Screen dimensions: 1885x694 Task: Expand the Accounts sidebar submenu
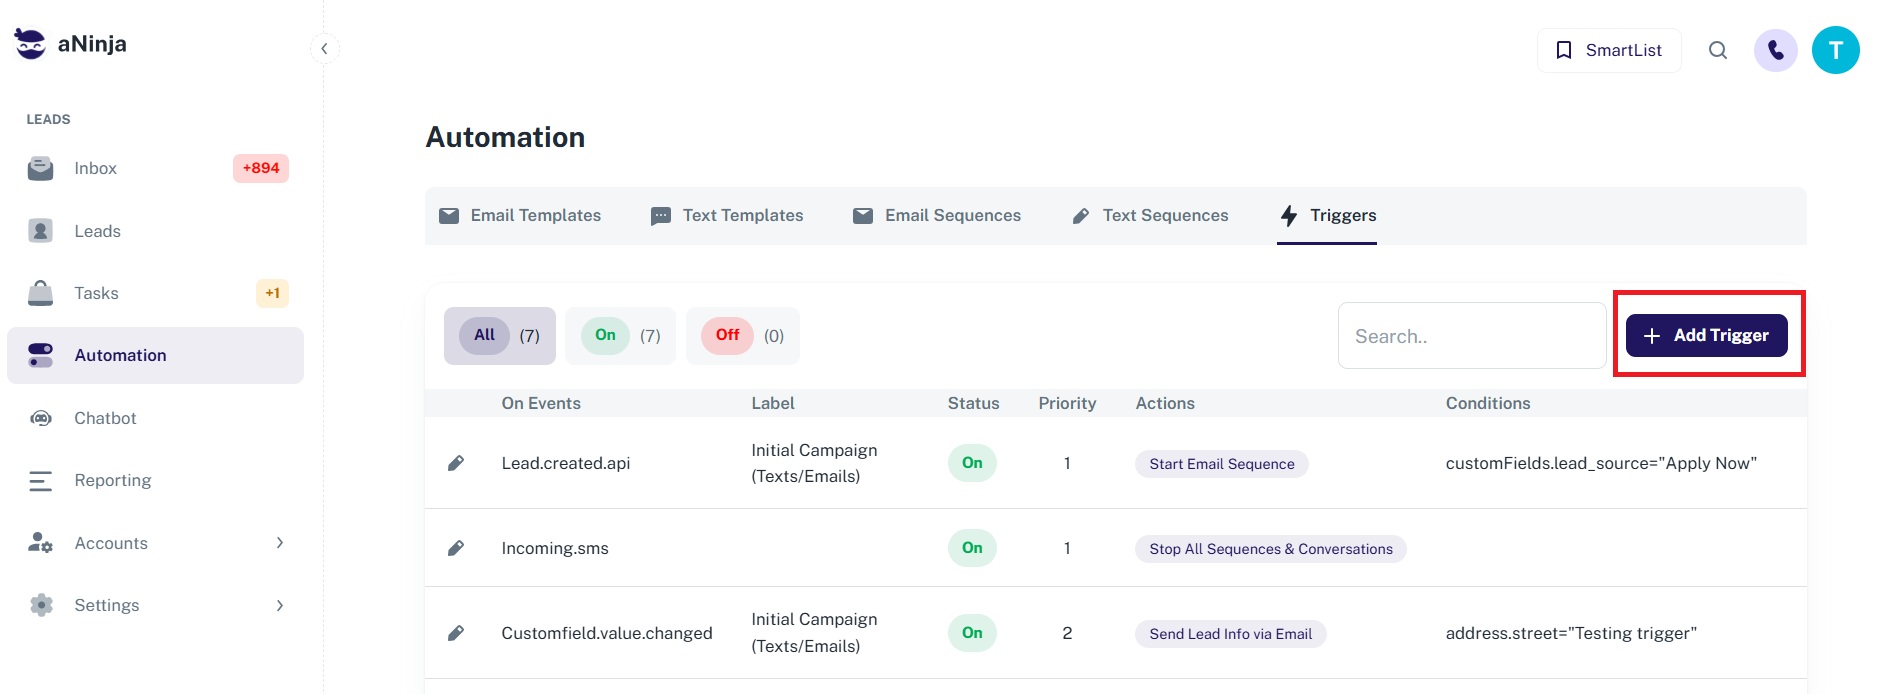click(x=279, y=543)
